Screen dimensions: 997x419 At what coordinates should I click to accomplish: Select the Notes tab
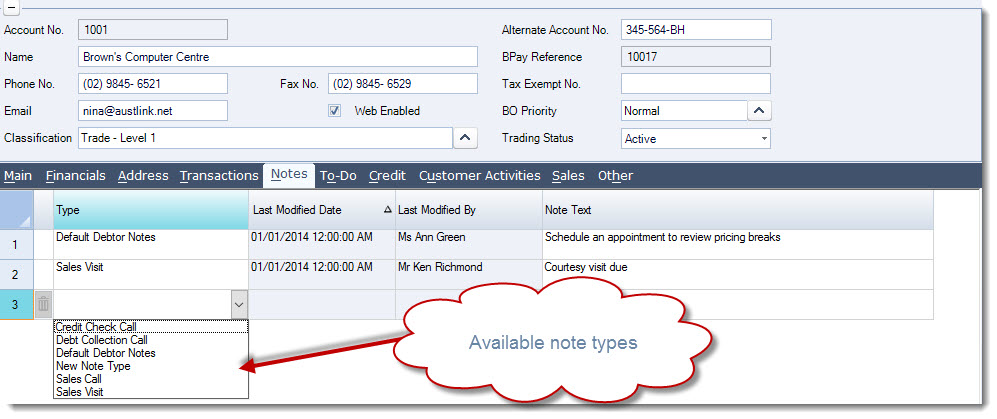(289, 175)
